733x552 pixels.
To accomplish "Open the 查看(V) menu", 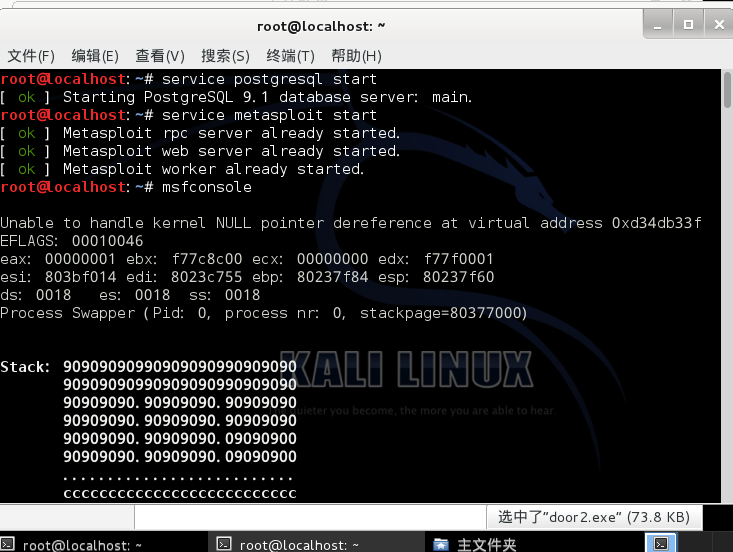I will [x=160, y=56].
